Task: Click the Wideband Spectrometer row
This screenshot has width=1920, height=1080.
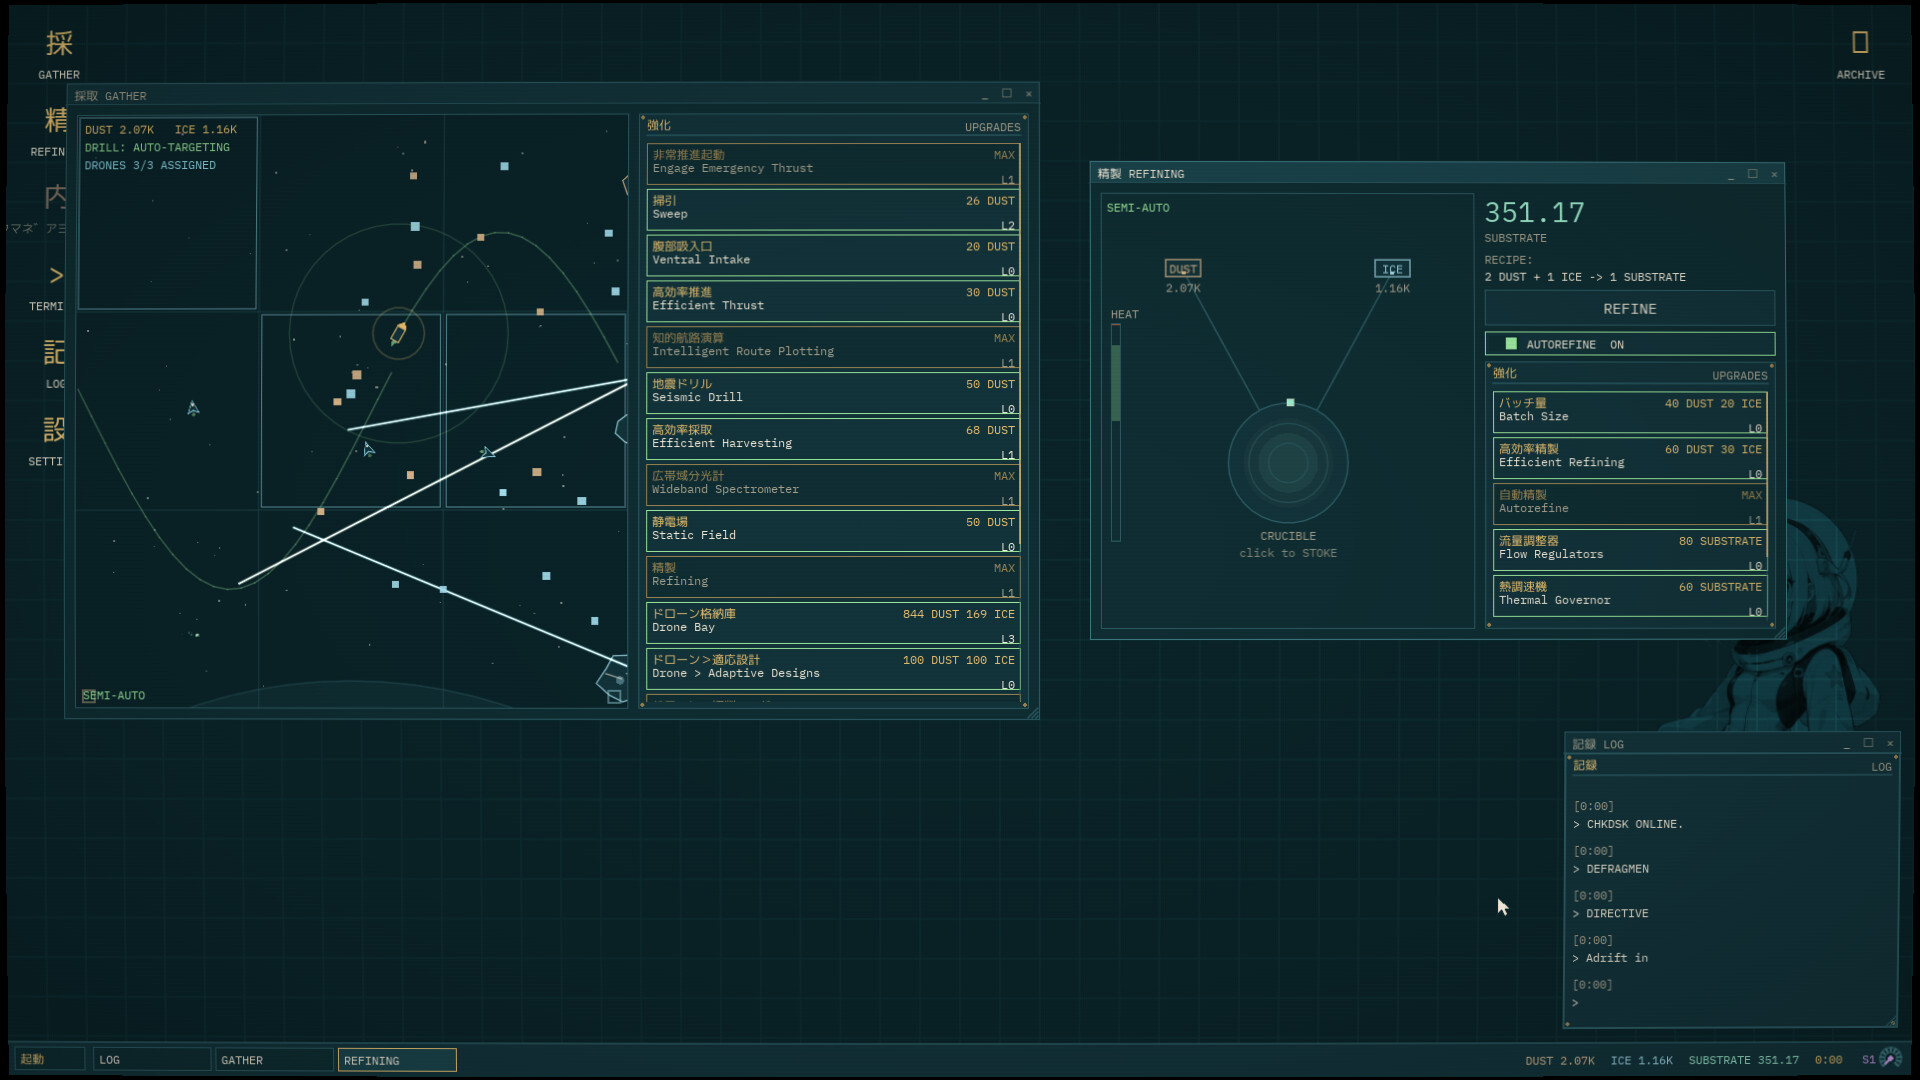Action: coord(833,487)
